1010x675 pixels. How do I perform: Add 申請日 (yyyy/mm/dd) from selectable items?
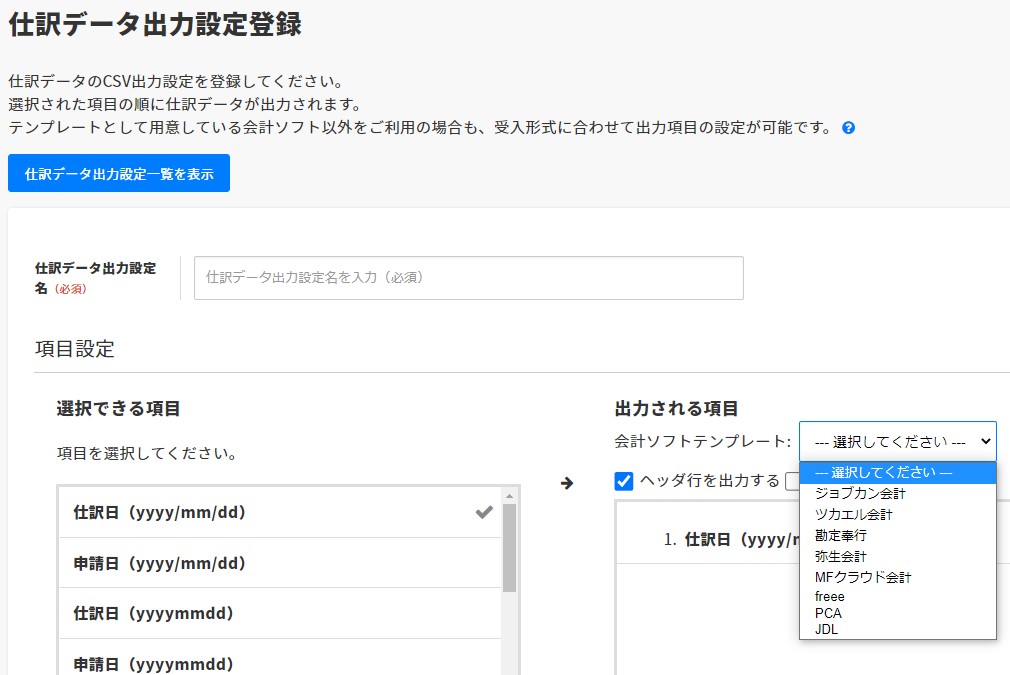click(160, 563)
